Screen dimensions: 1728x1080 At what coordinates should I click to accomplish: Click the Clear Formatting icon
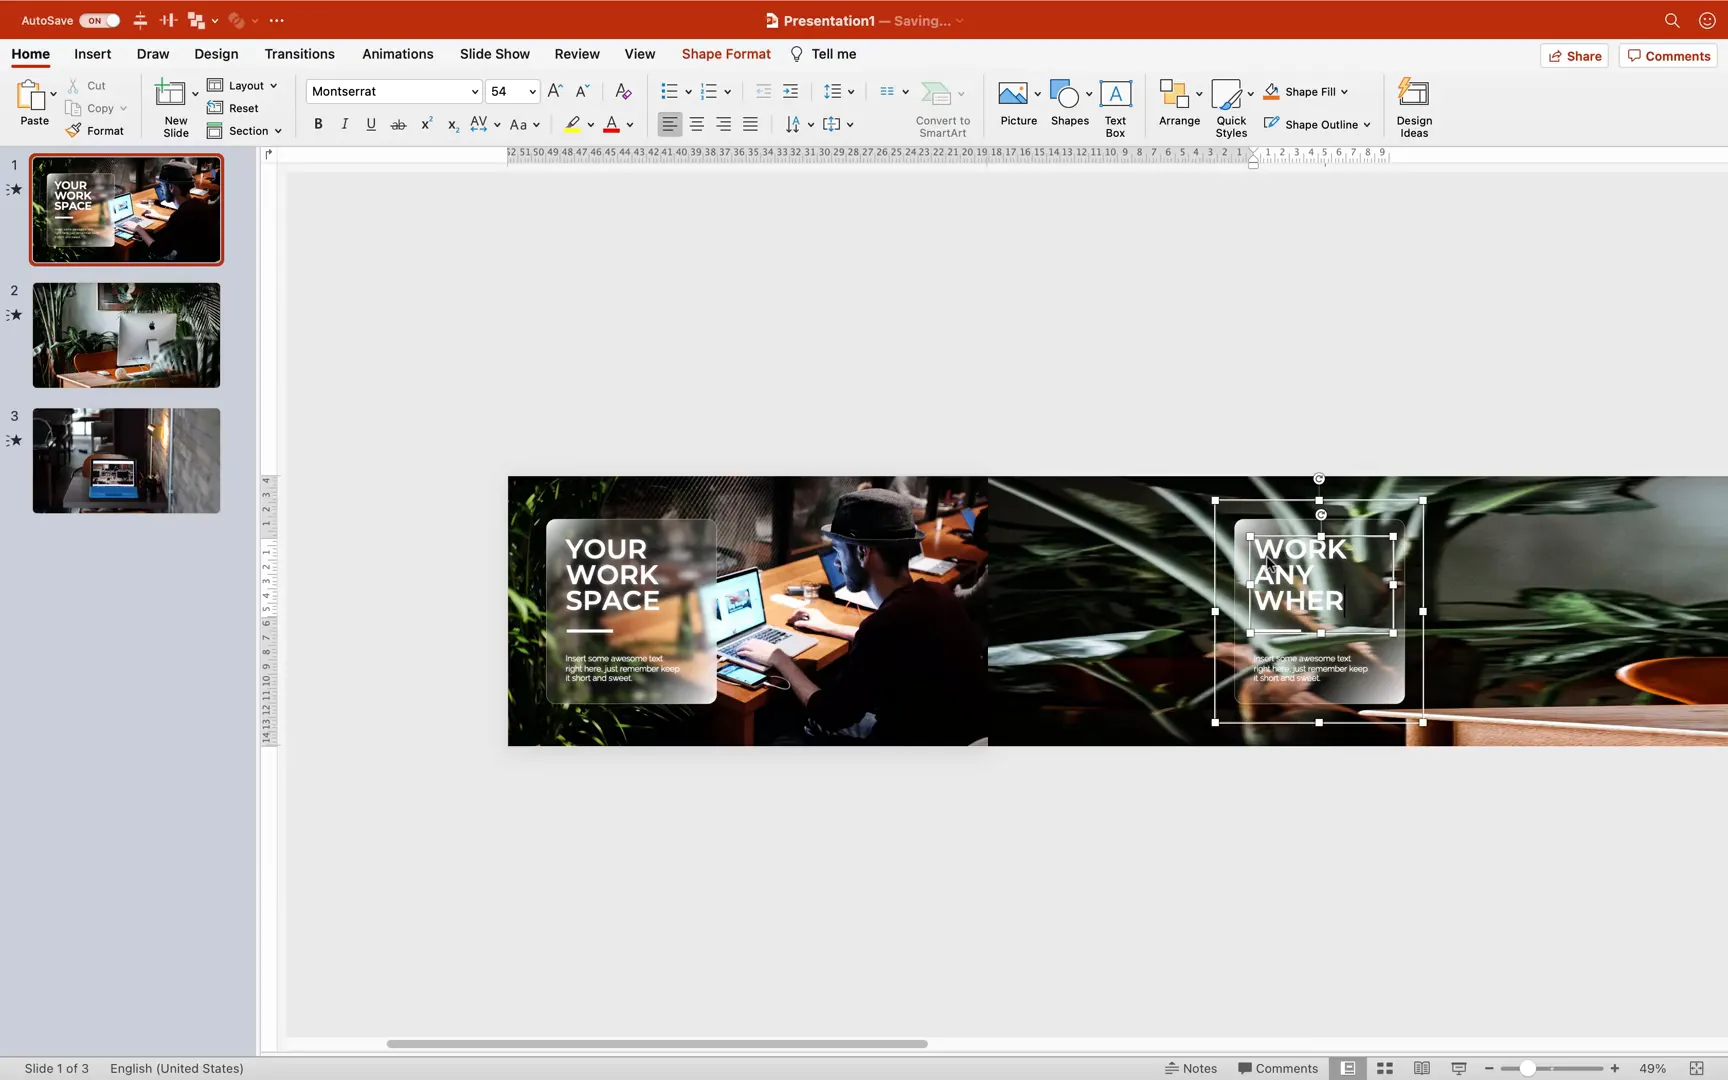tap(623, 91)
